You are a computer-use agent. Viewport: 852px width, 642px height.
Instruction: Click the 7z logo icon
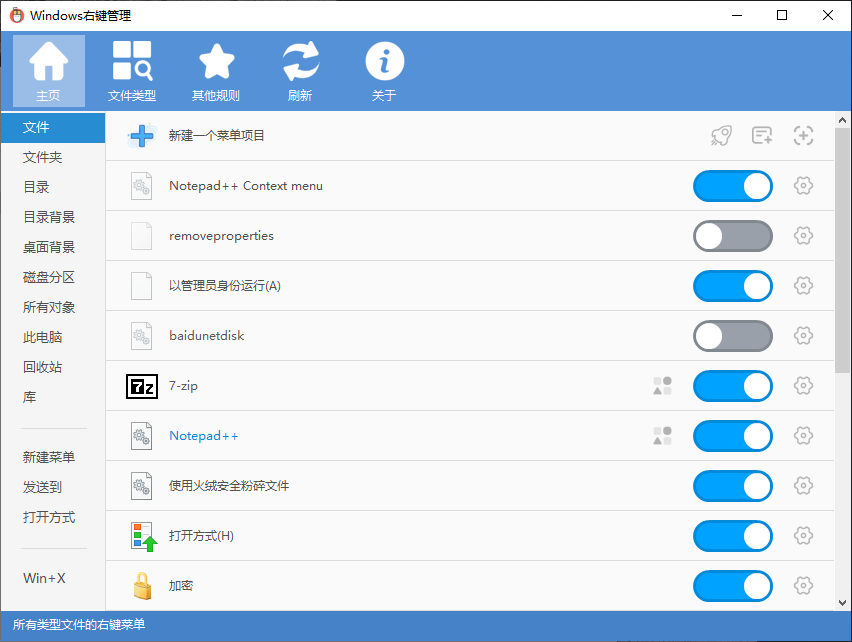coord(142,386)
